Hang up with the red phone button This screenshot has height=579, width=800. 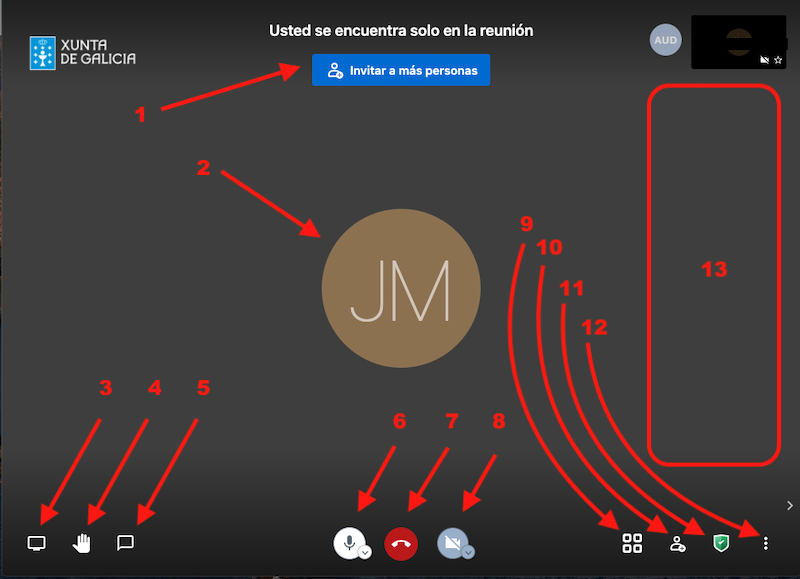click(400, 543)
